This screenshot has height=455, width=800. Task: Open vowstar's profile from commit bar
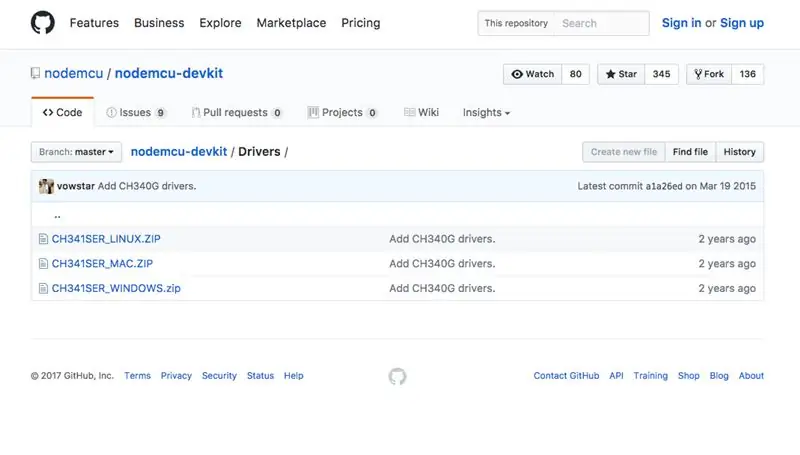click(76, 186)
